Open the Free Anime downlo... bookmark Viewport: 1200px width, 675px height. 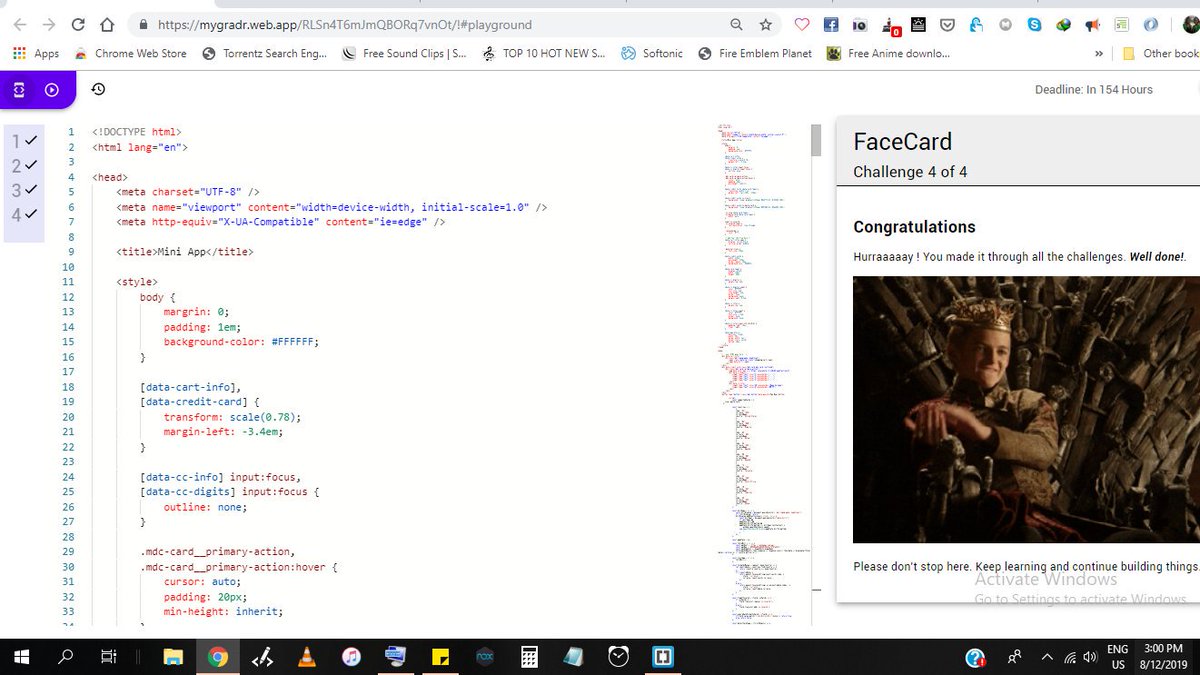coord(888,53)
